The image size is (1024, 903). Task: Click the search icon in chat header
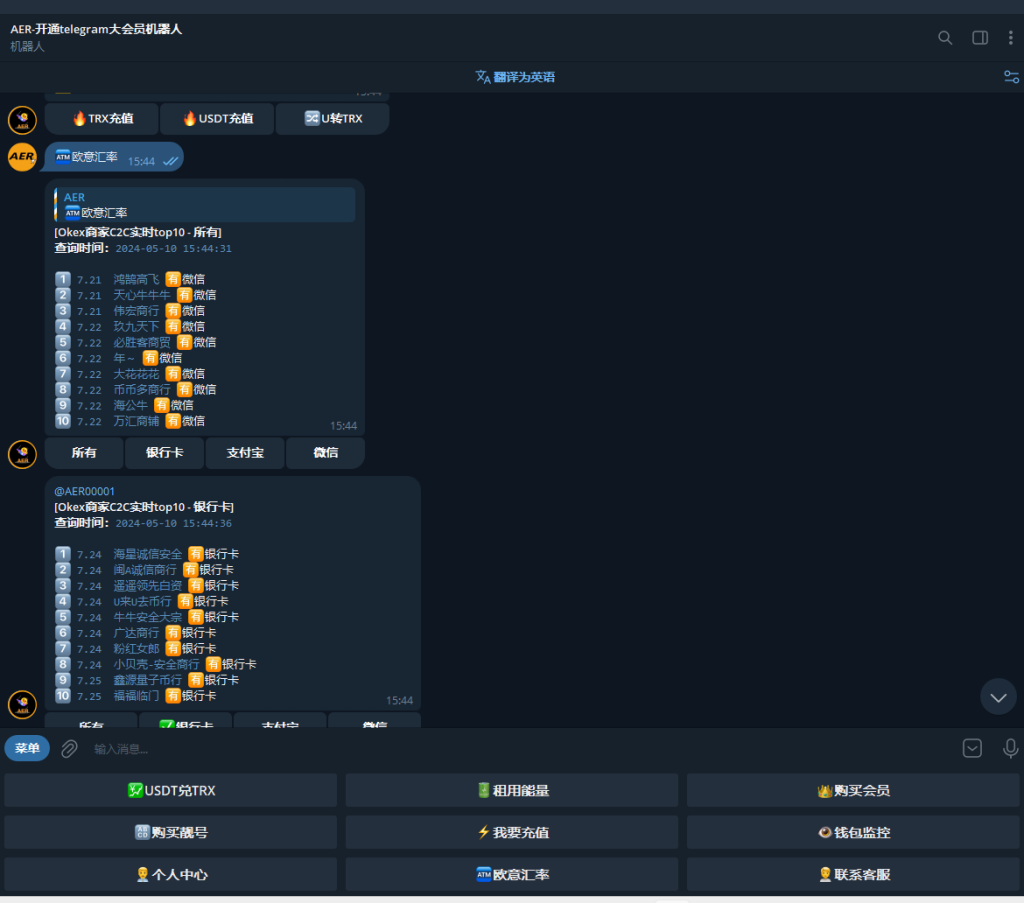[x=945, y=38]
